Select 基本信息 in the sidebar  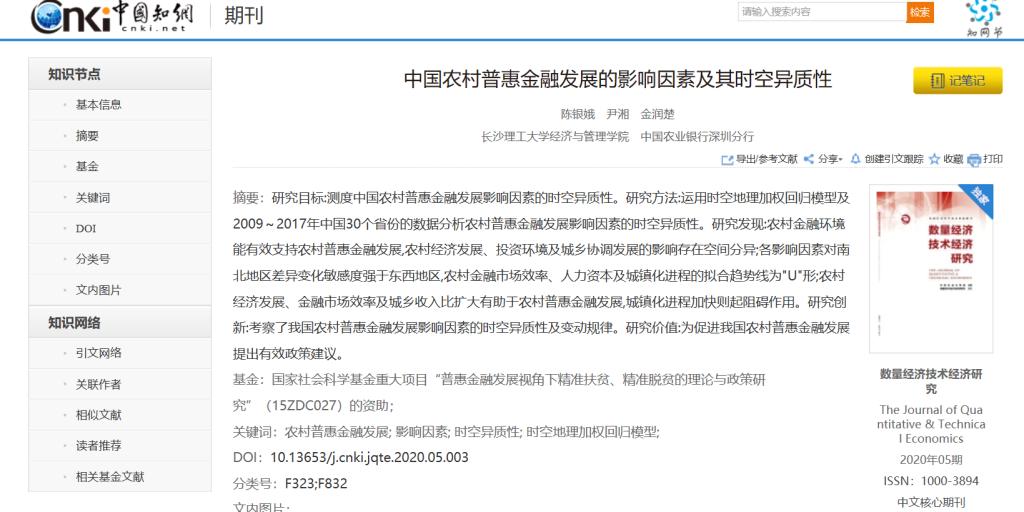tap(98, 105)
